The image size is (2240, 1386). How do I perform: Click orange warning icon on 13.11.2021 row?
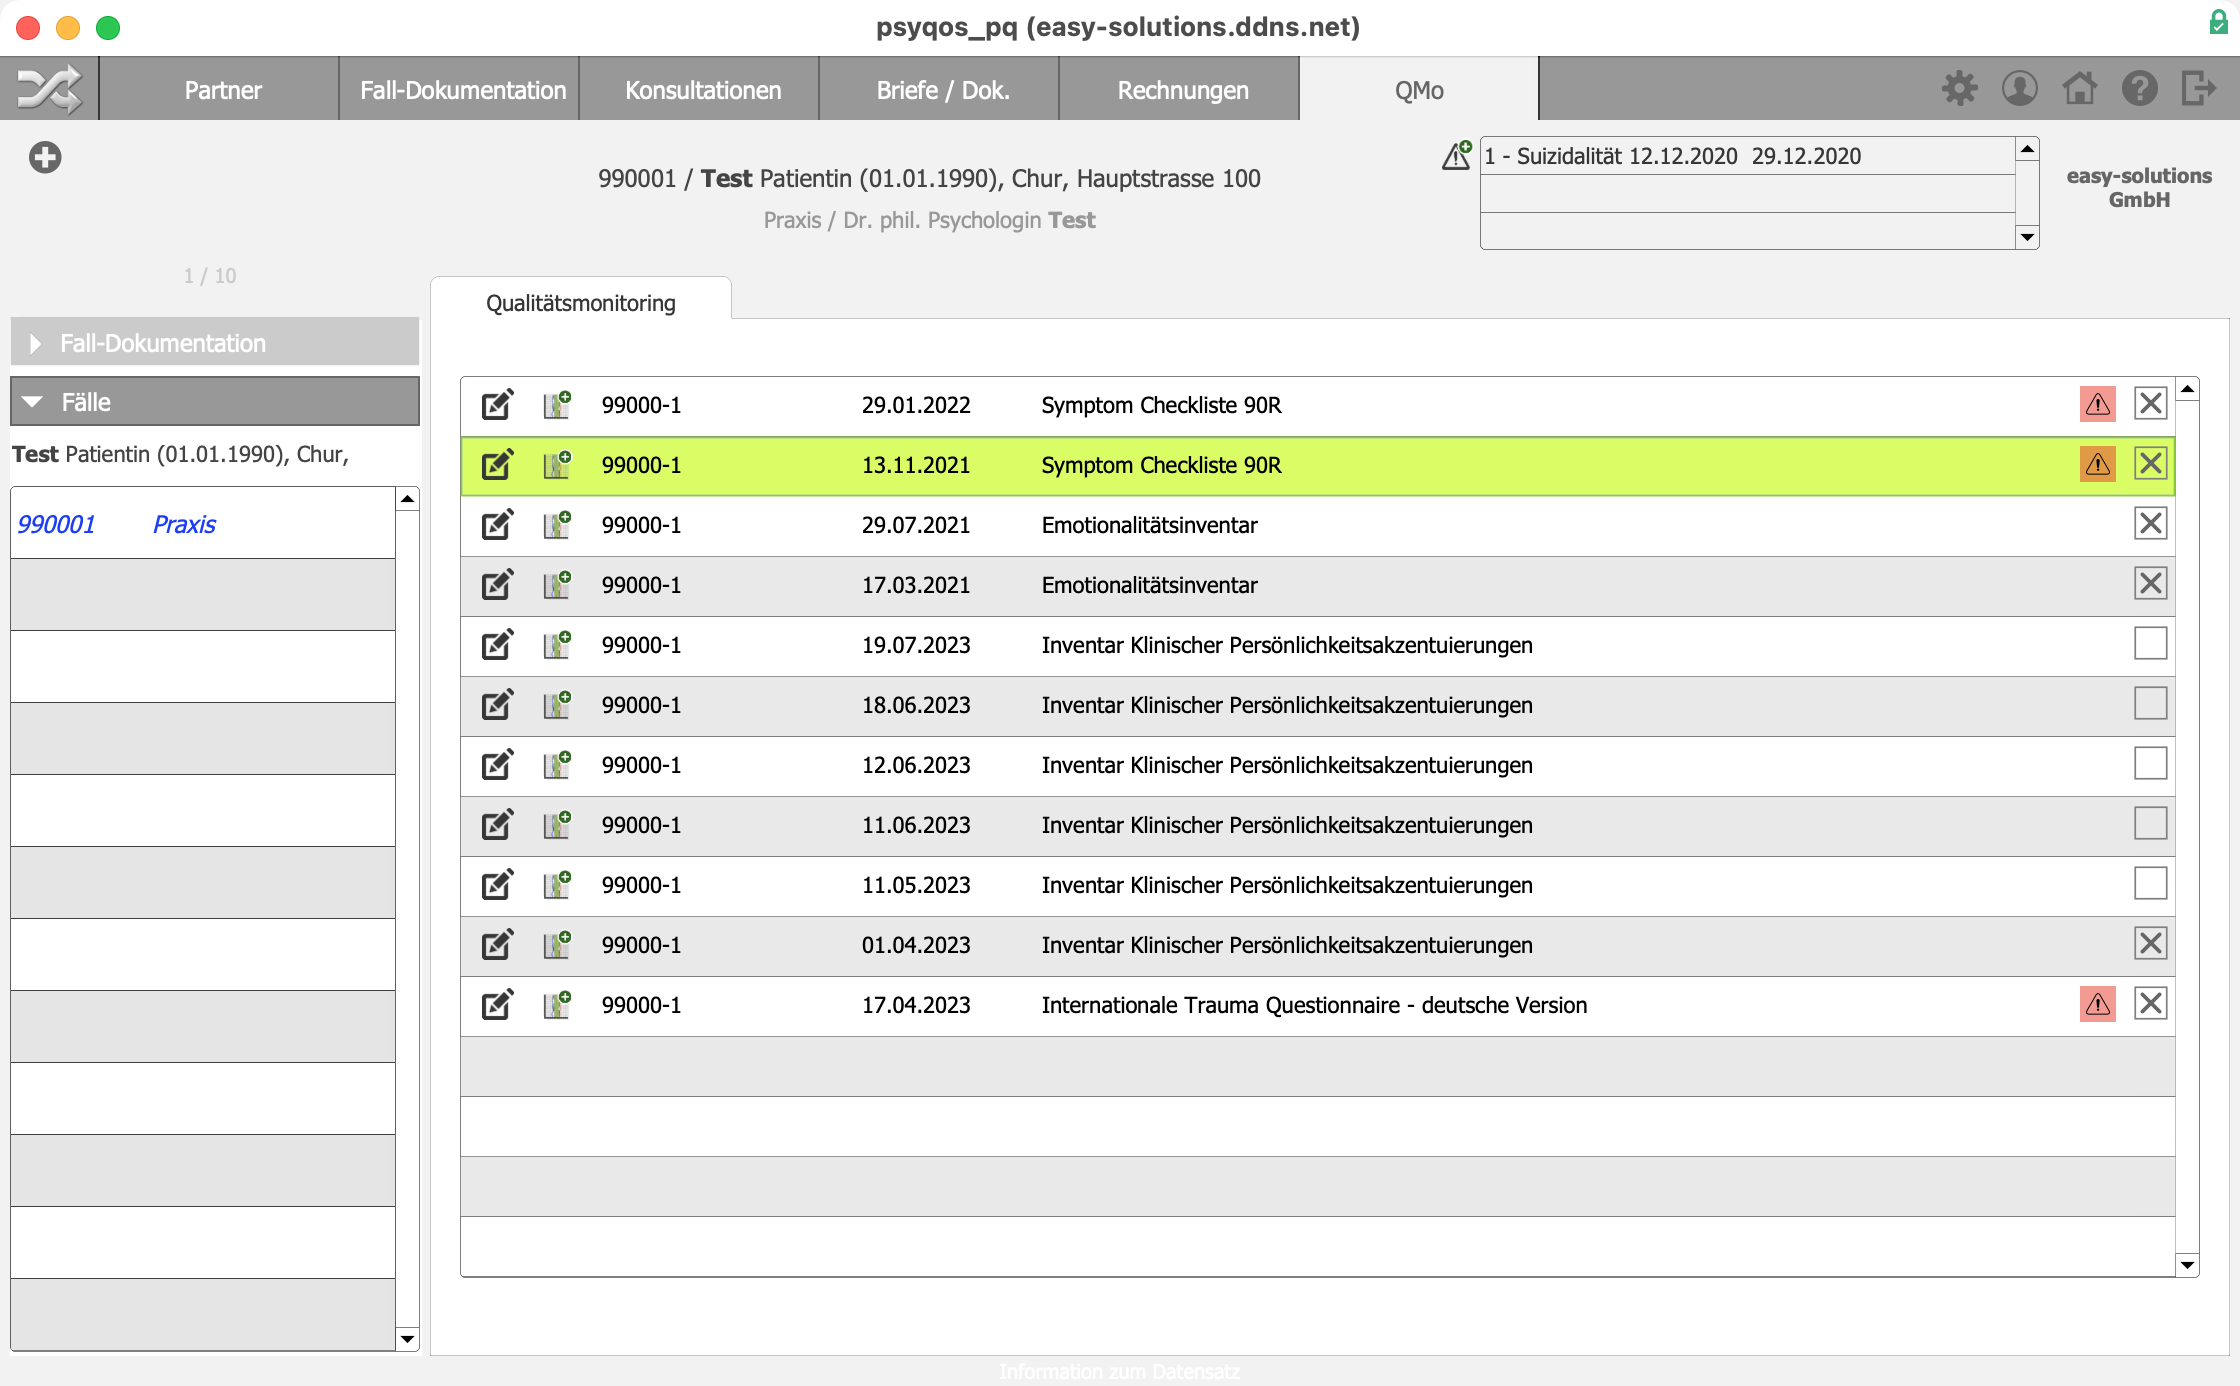click(x=2098, y=464)
